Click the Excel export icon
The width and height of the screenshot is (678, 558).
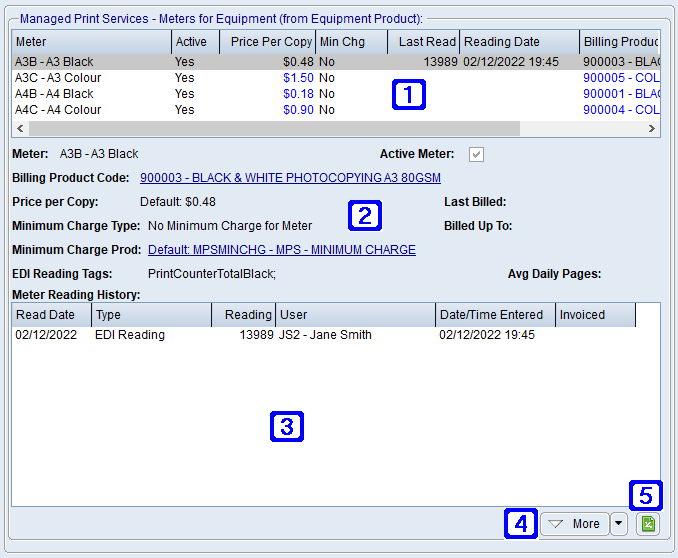point(648,524)
